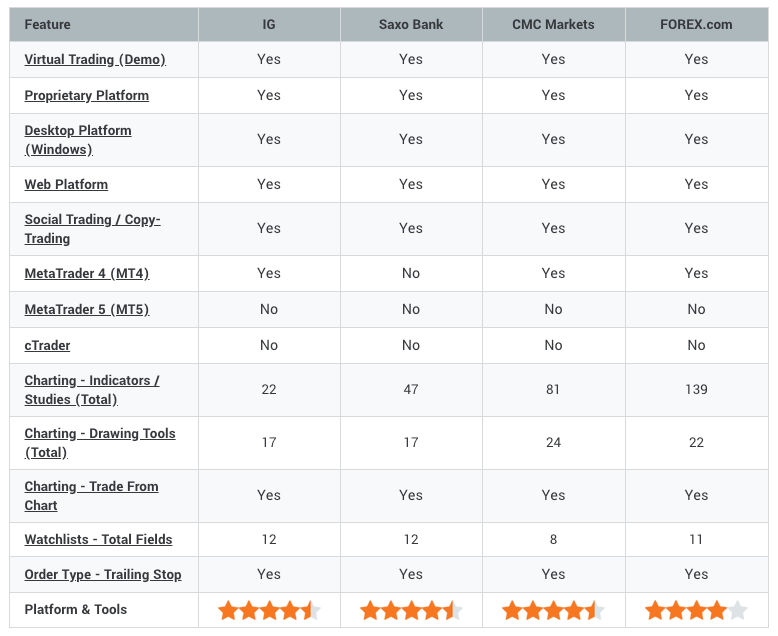Open Charting - Indicators / Studies link
778x636 pixels.
point(92,390)
